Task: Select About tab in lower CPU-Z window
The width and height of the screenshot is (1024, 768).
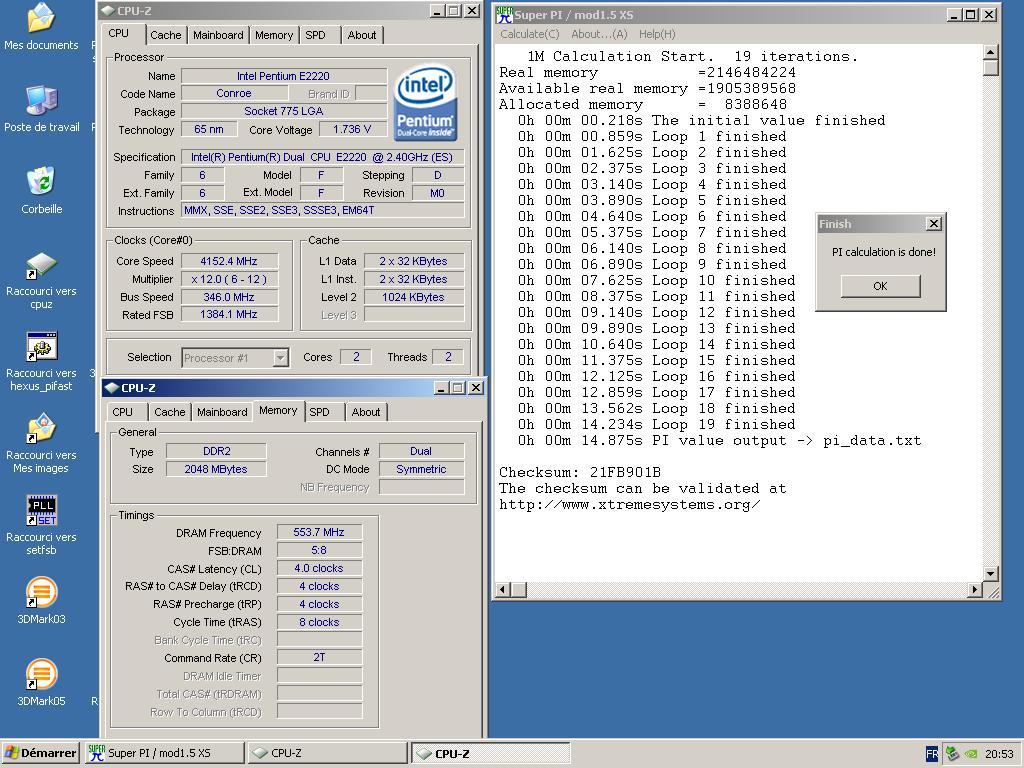Action: click(x=366, y=412)
